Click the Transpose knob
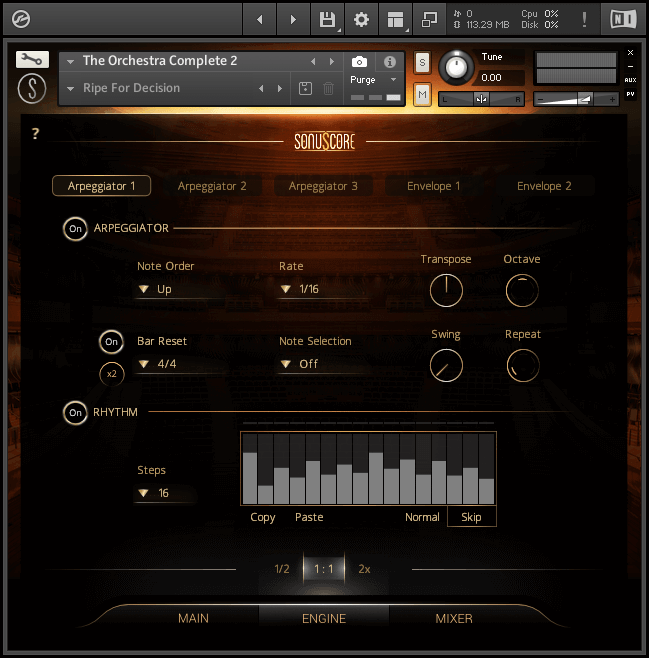The height and width of the screenshot is (658, 649). click(446, 290)
